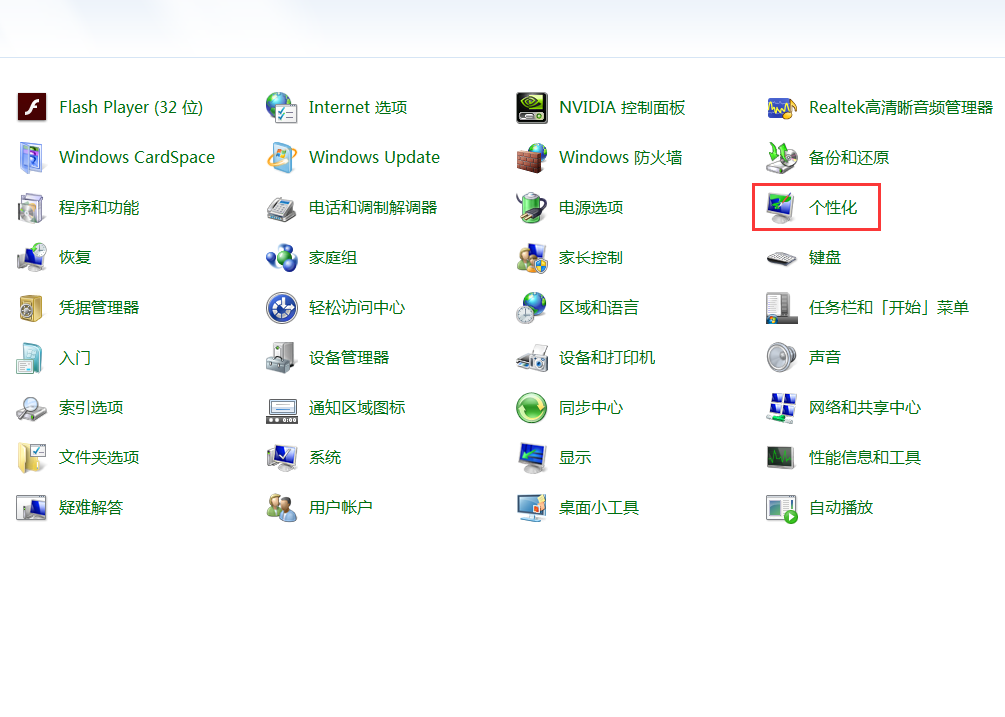
Task: Open the Windows Update icon
Action: click(x=281, y=157)
